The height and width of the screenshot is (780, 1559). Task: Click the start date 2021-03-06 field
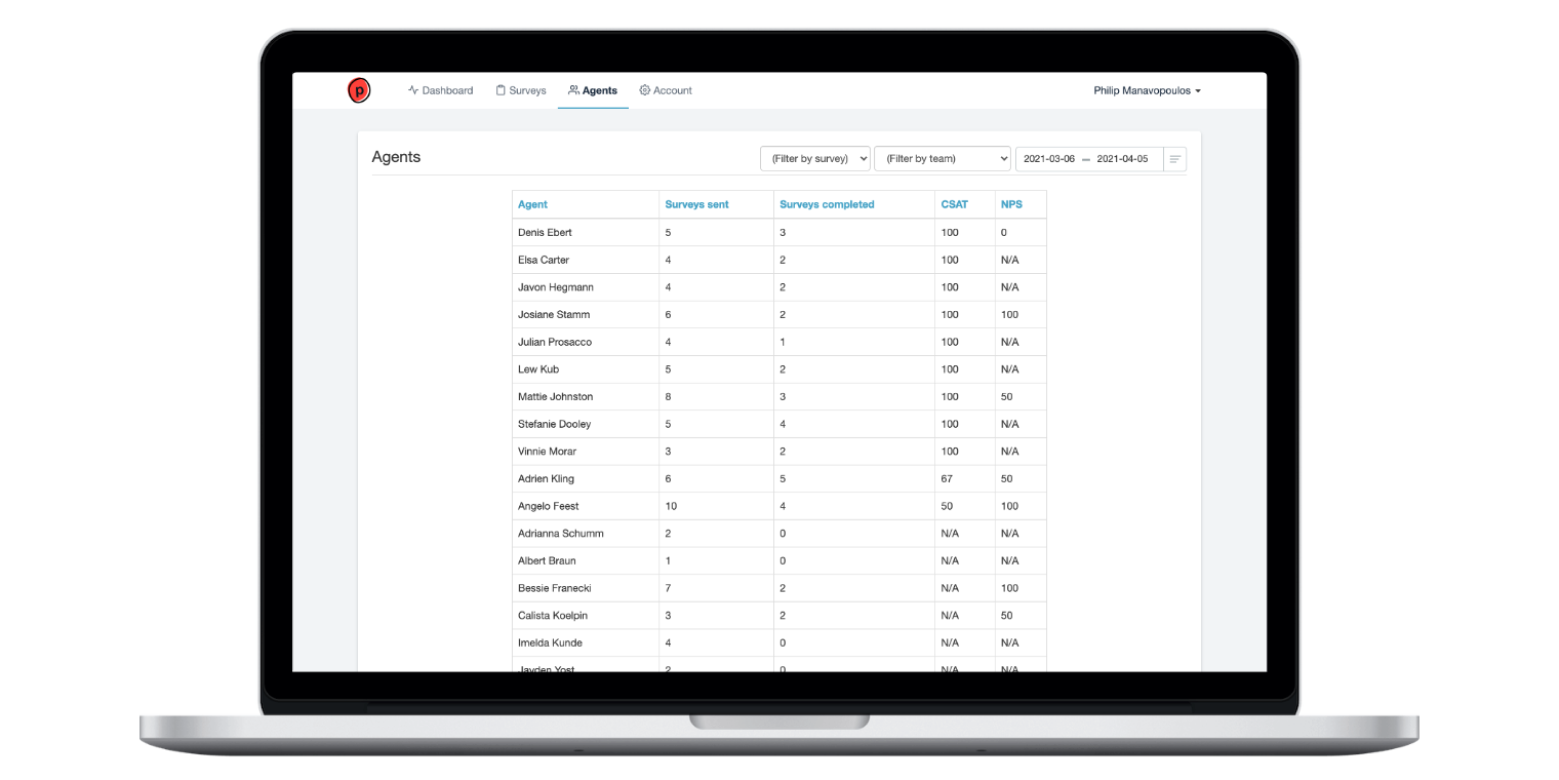click(x=1049, y=159)
